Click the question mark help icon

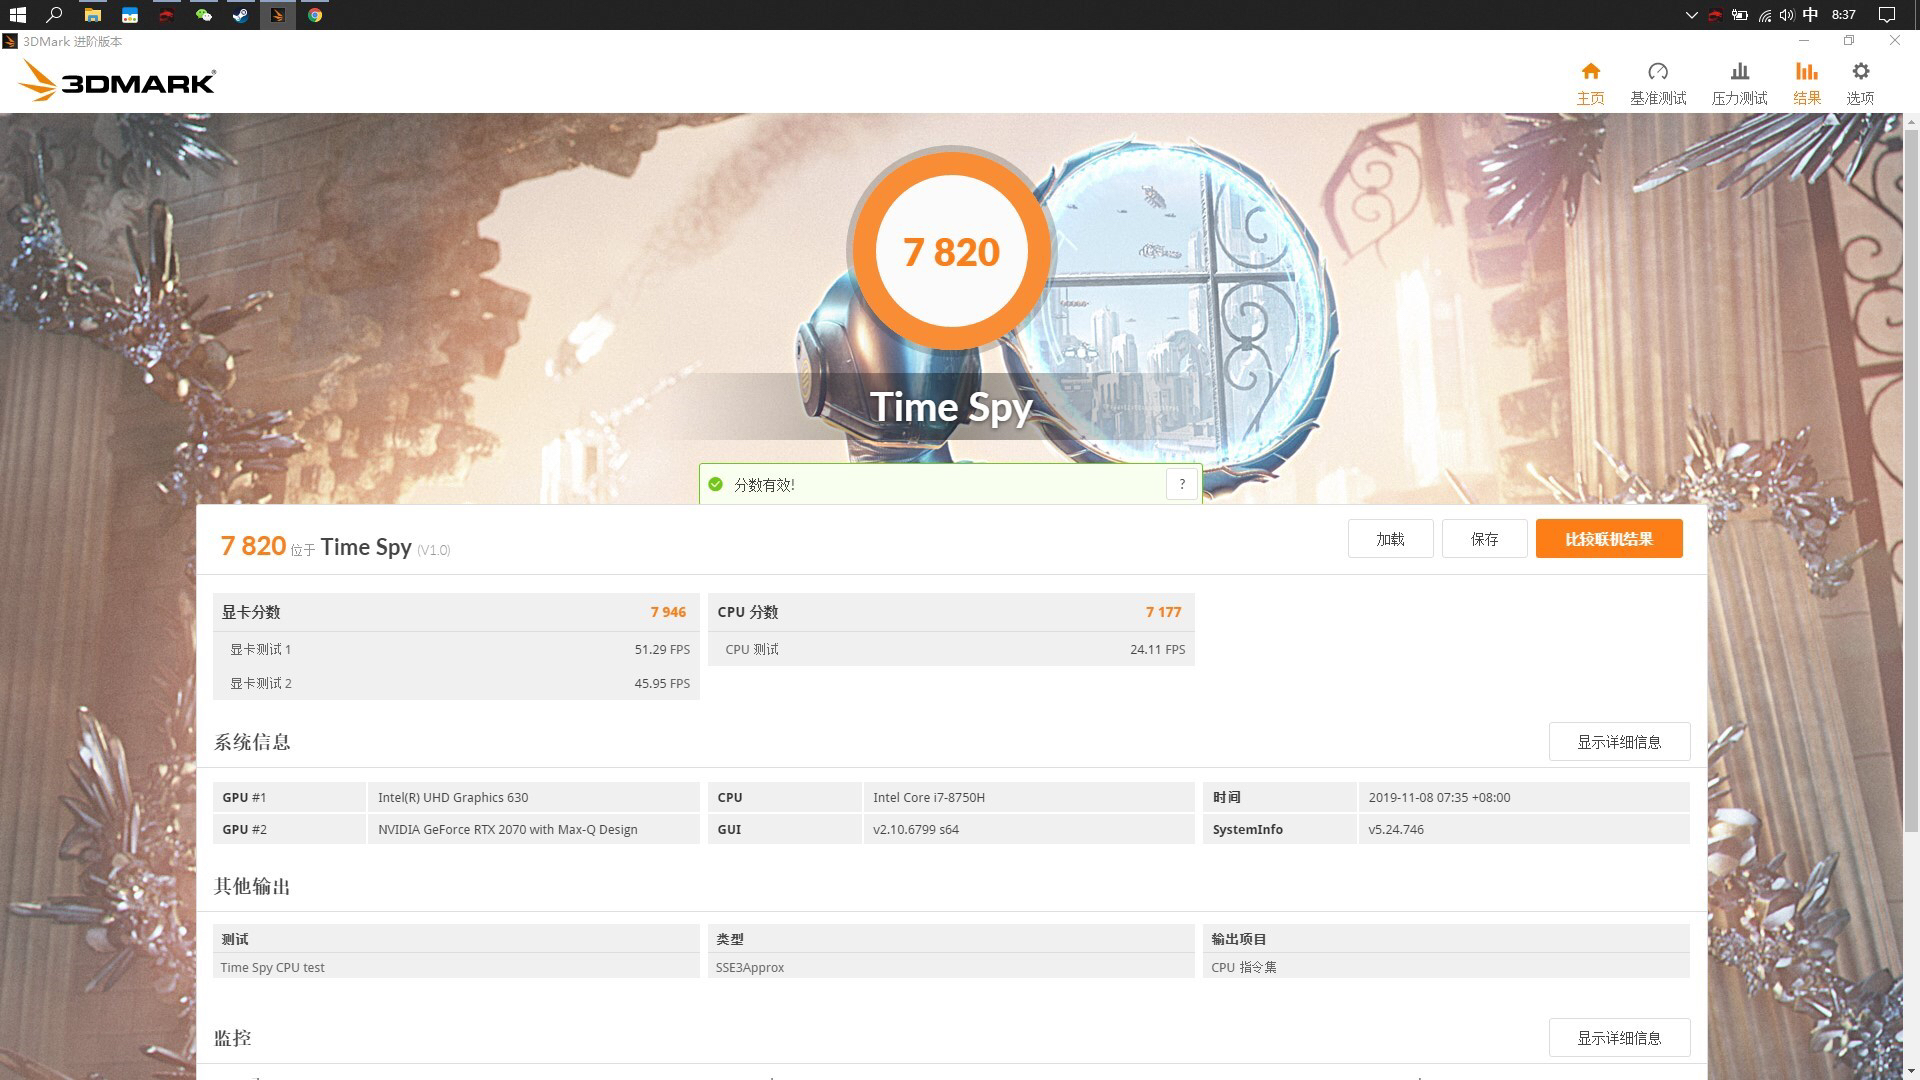pyautogui.click(x=1182, y=484)
